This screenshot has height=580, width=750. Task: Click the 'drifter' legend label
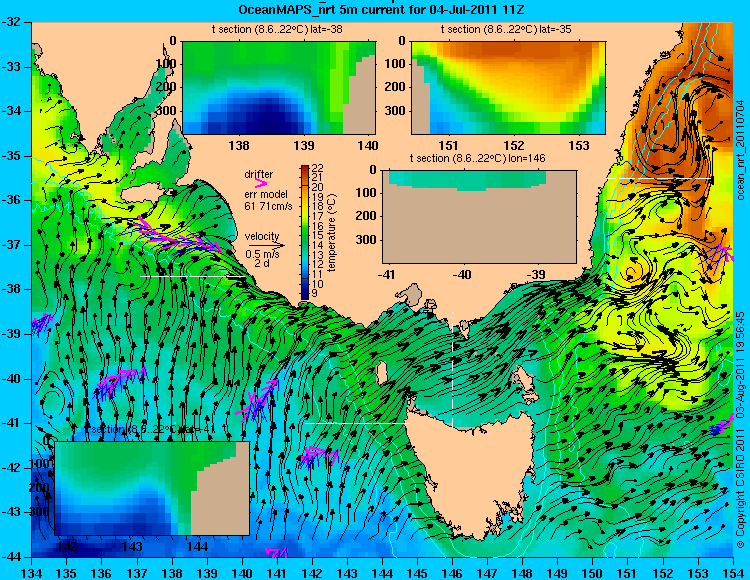(x=259, y=174)
